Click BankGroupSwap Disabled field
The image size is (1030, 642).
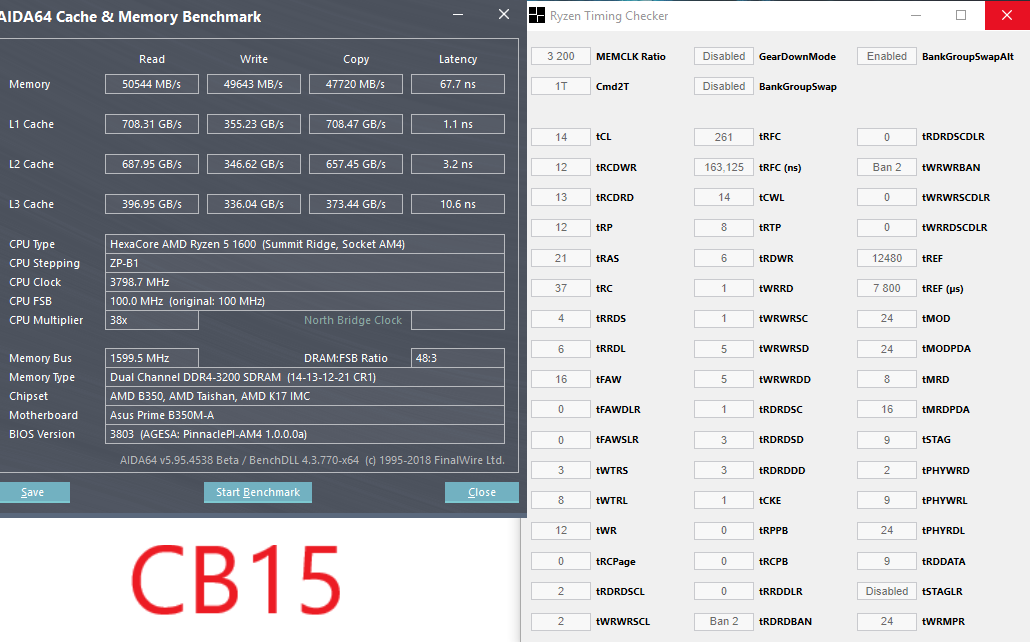pos(723,86)
